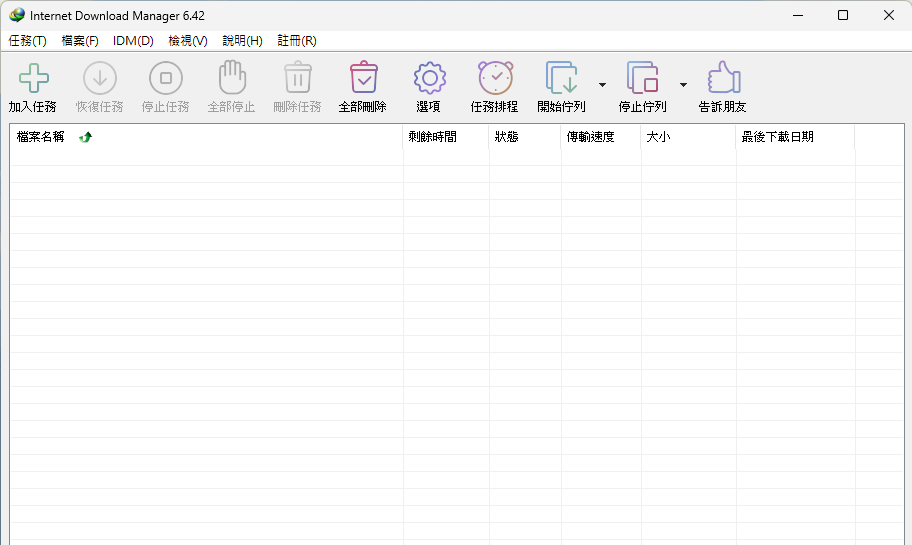
Task: Open the 註冊(R) menu
Action: click(297, 41)
